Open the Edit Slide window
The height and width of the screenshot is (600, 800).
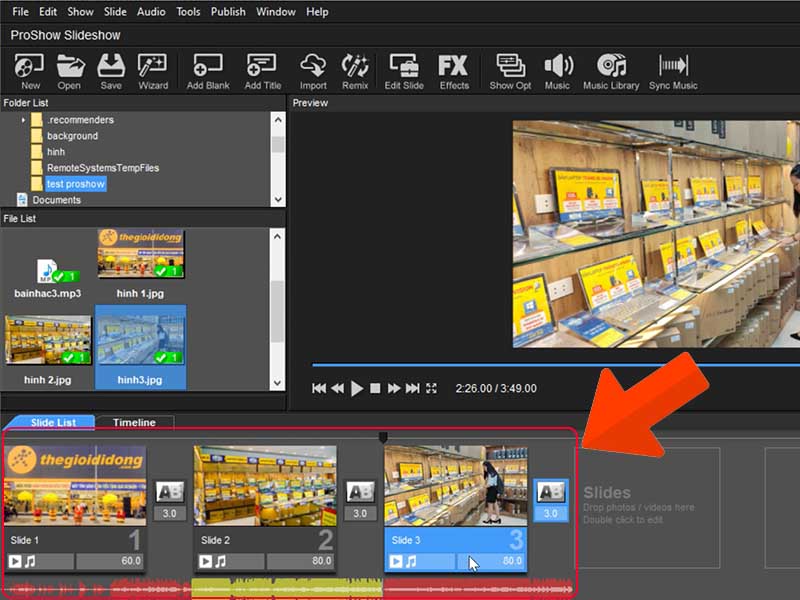[403, 70]
